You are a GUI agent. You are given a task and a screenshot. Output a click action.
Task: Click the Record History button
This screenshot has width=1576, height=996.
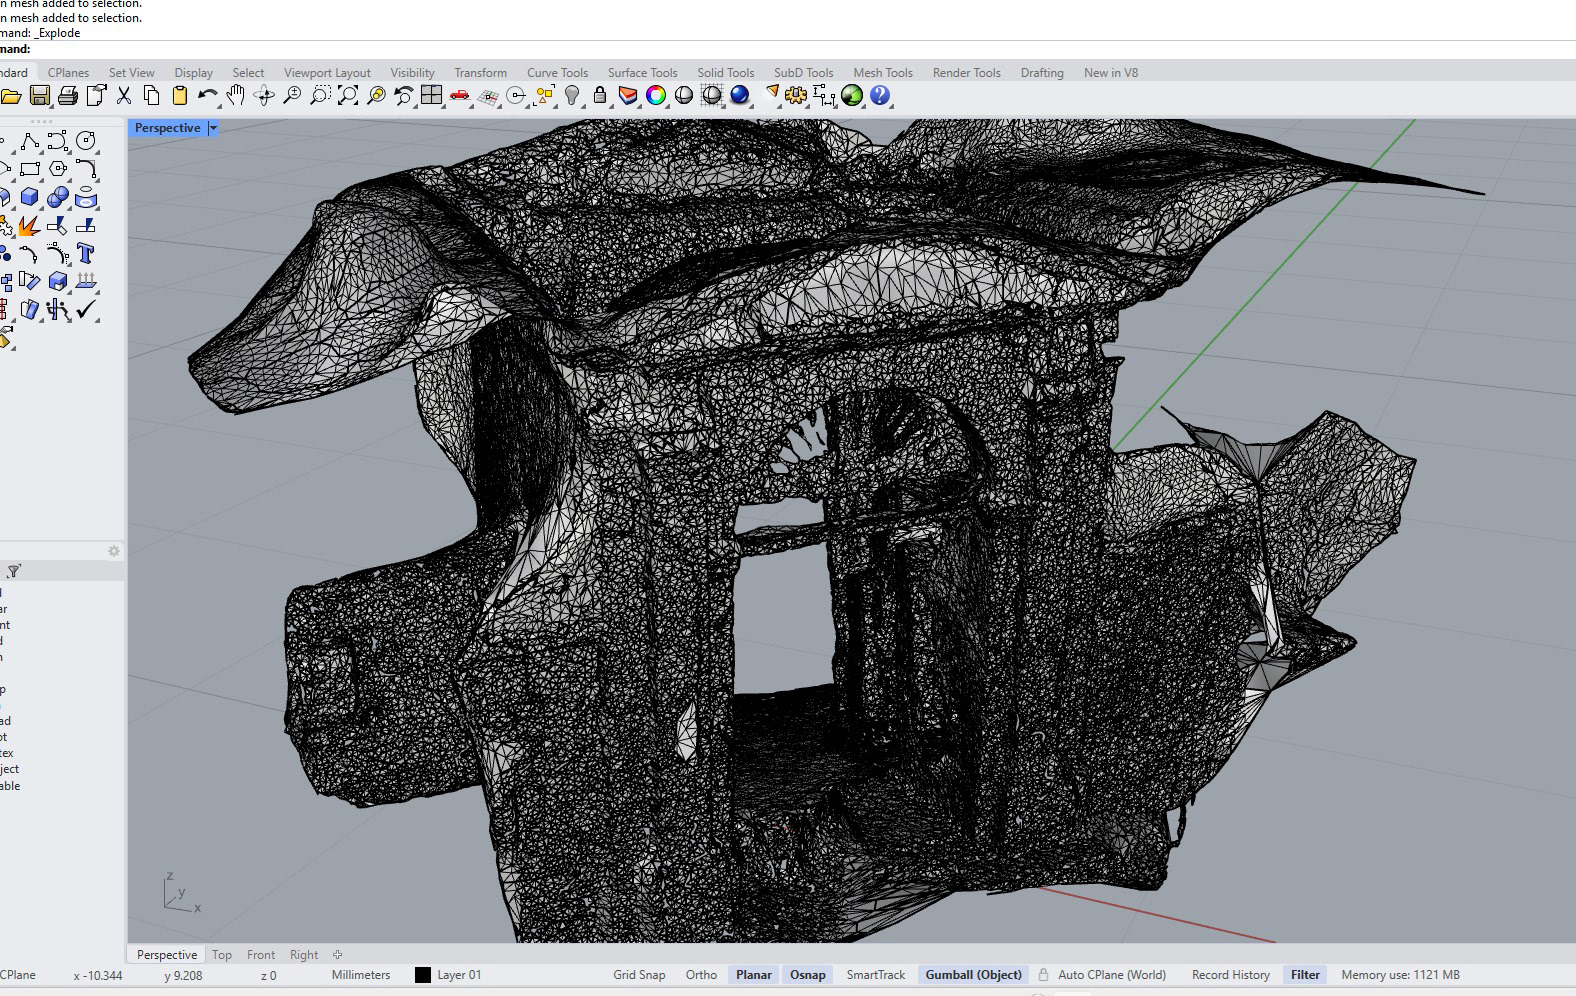[1230, 975]
